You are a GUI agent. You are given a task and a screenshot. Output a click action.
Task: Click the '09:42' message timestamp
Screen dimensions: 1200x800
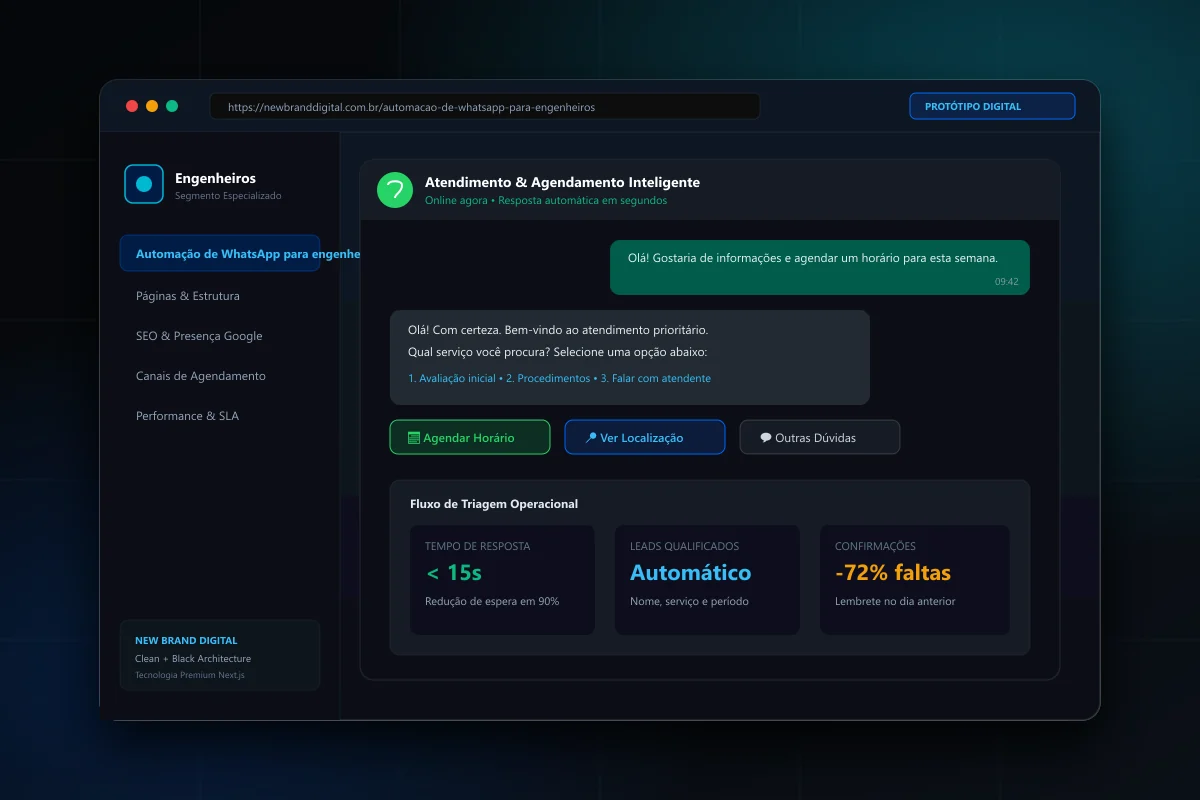1006,282
